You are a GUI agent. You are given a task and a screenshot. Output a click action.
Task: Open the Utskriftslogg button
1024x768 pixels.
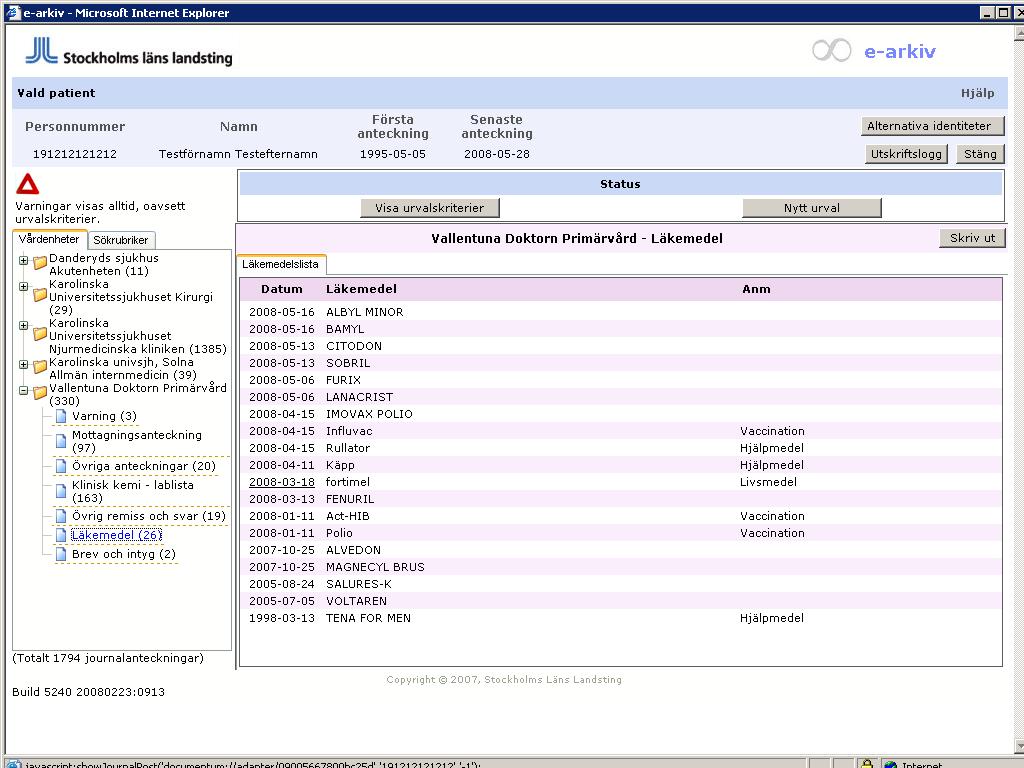(x=906, y=154)
